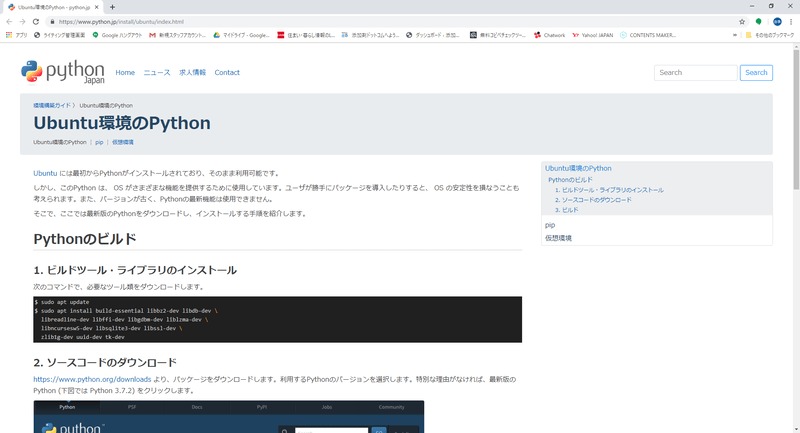The height and width of the screenshot is (433, 800).
Task: Open the 仮想環境 link under the page title
Action: click(x=122, y=142)
